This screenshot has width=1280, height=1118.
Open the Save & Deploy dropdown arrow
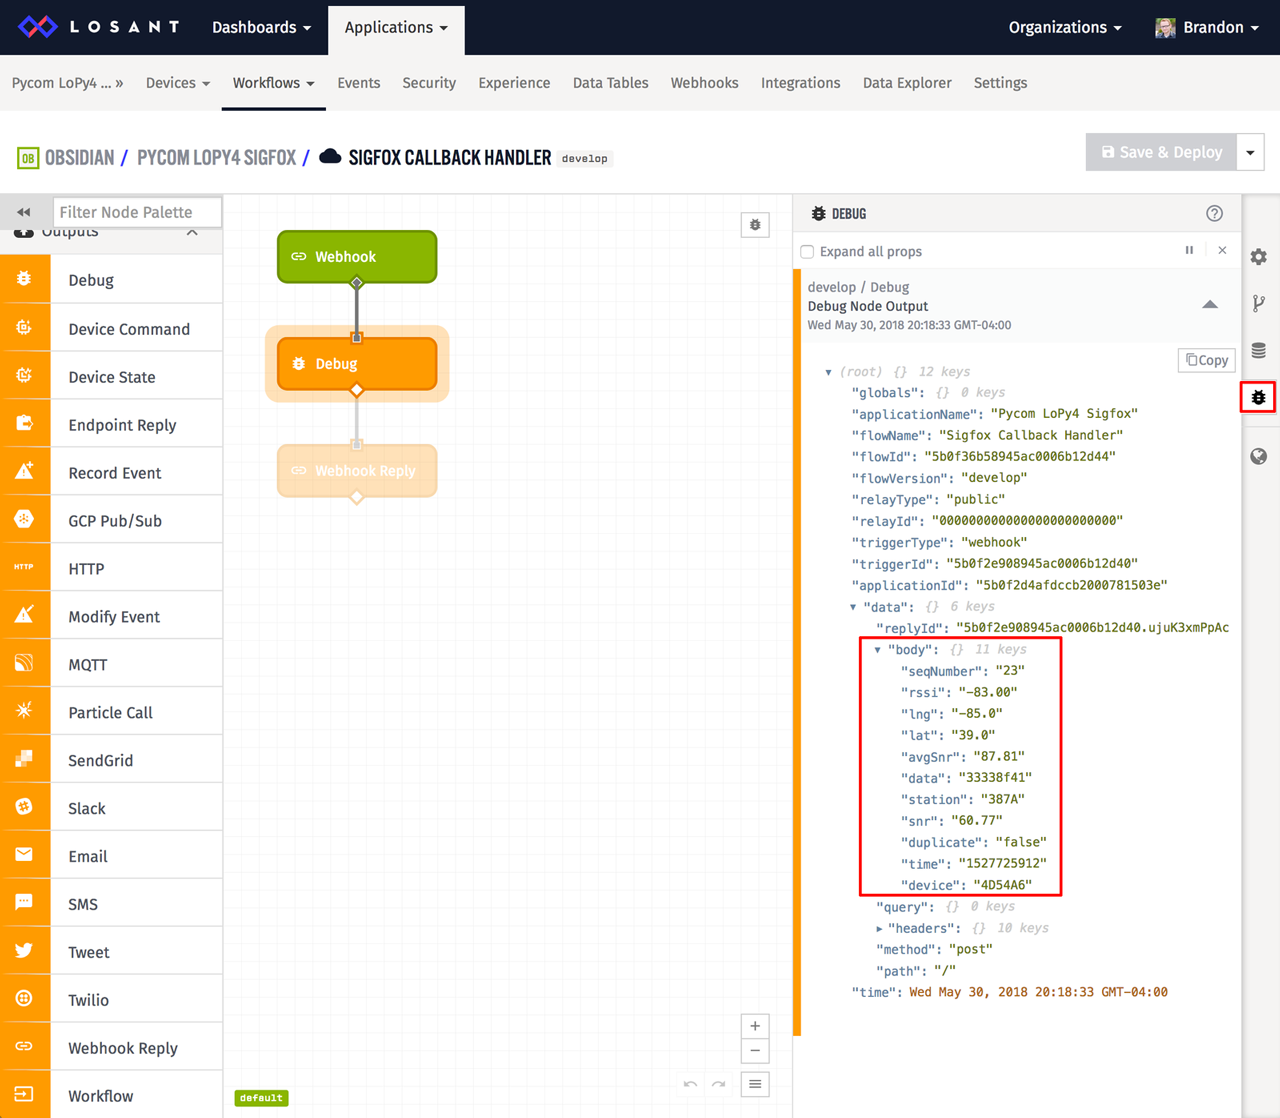pos(1250,153)
